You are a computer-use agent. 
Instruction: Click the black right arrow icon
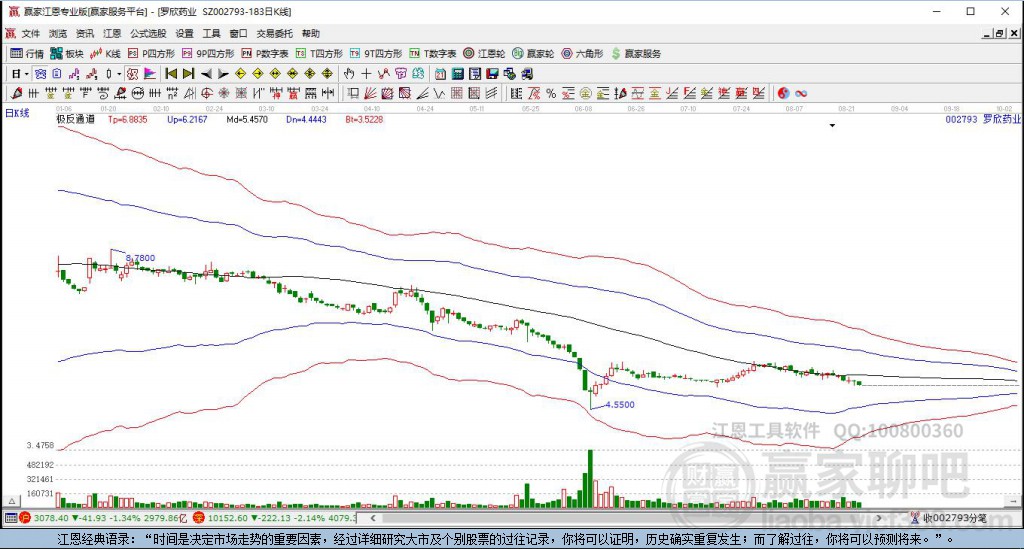[x=223, y=74]
